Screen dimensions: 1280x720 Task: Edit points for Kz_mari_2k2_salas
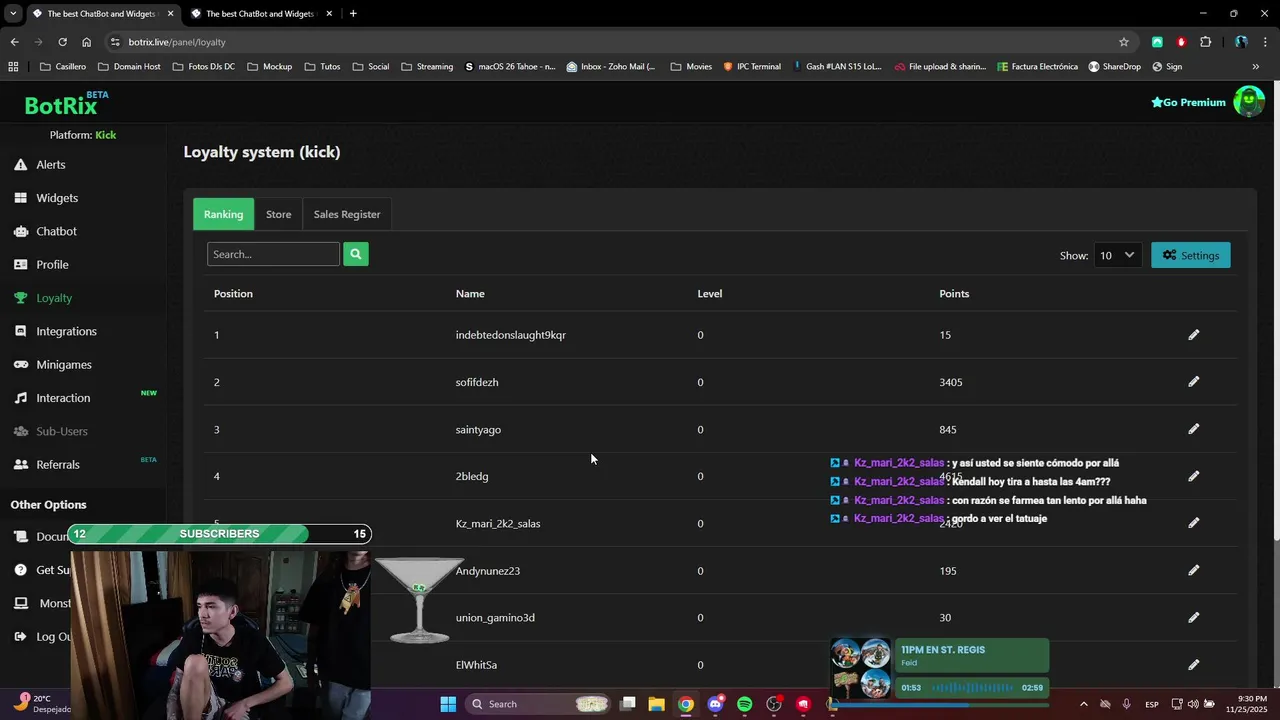click(1193, 523)
